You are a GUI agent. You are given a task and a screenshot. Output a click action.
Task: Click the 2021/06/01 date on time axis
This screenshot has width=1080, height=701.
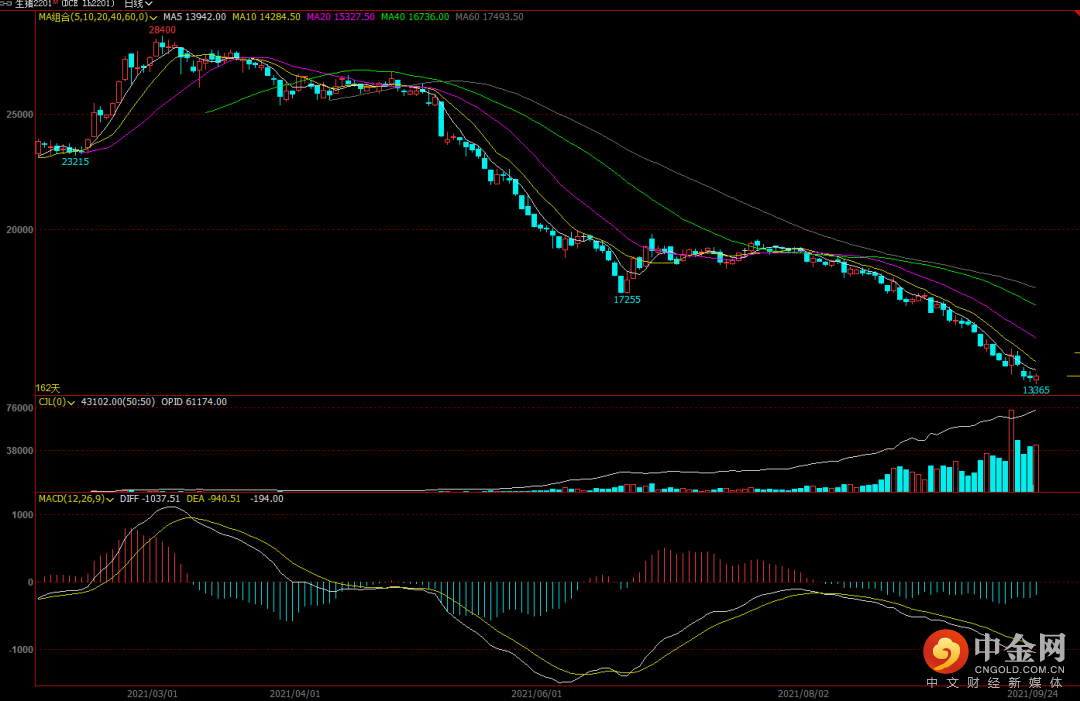536,692
